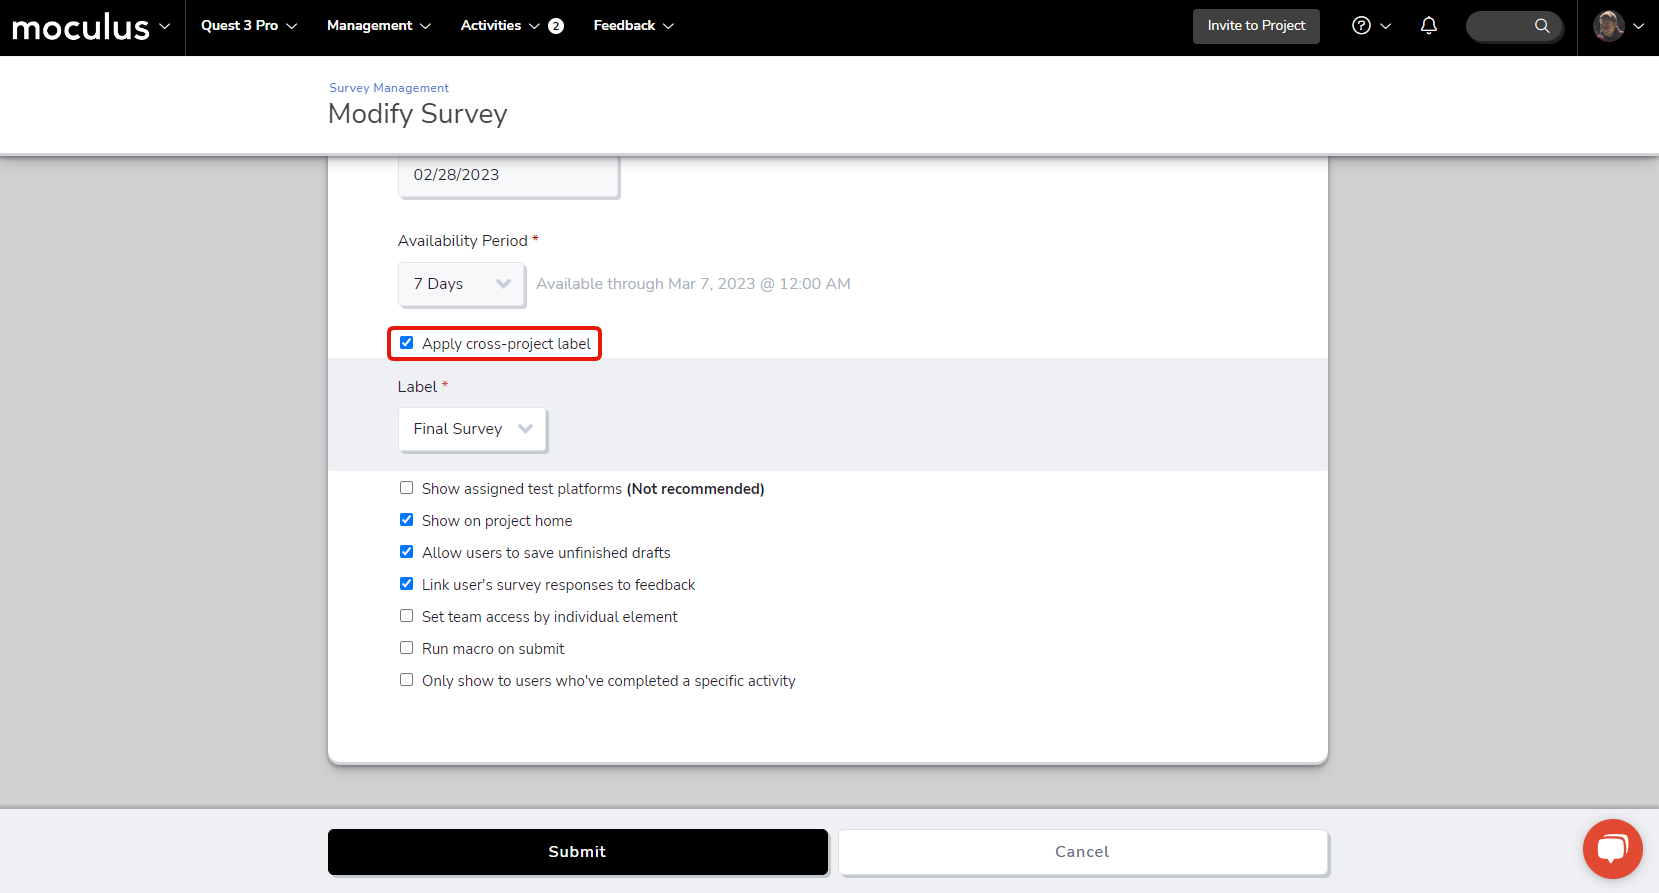Viewport: 1659px width, 893px height.
Task: Click the moculus logo
Action: click(80, 27)
